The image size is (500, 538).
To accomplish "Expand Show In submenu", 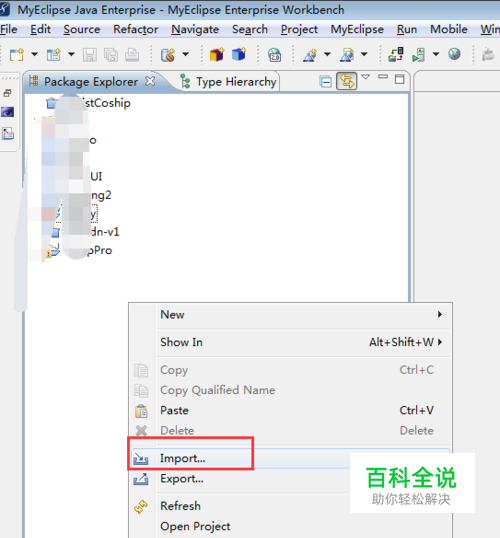I will click(291, 342).
